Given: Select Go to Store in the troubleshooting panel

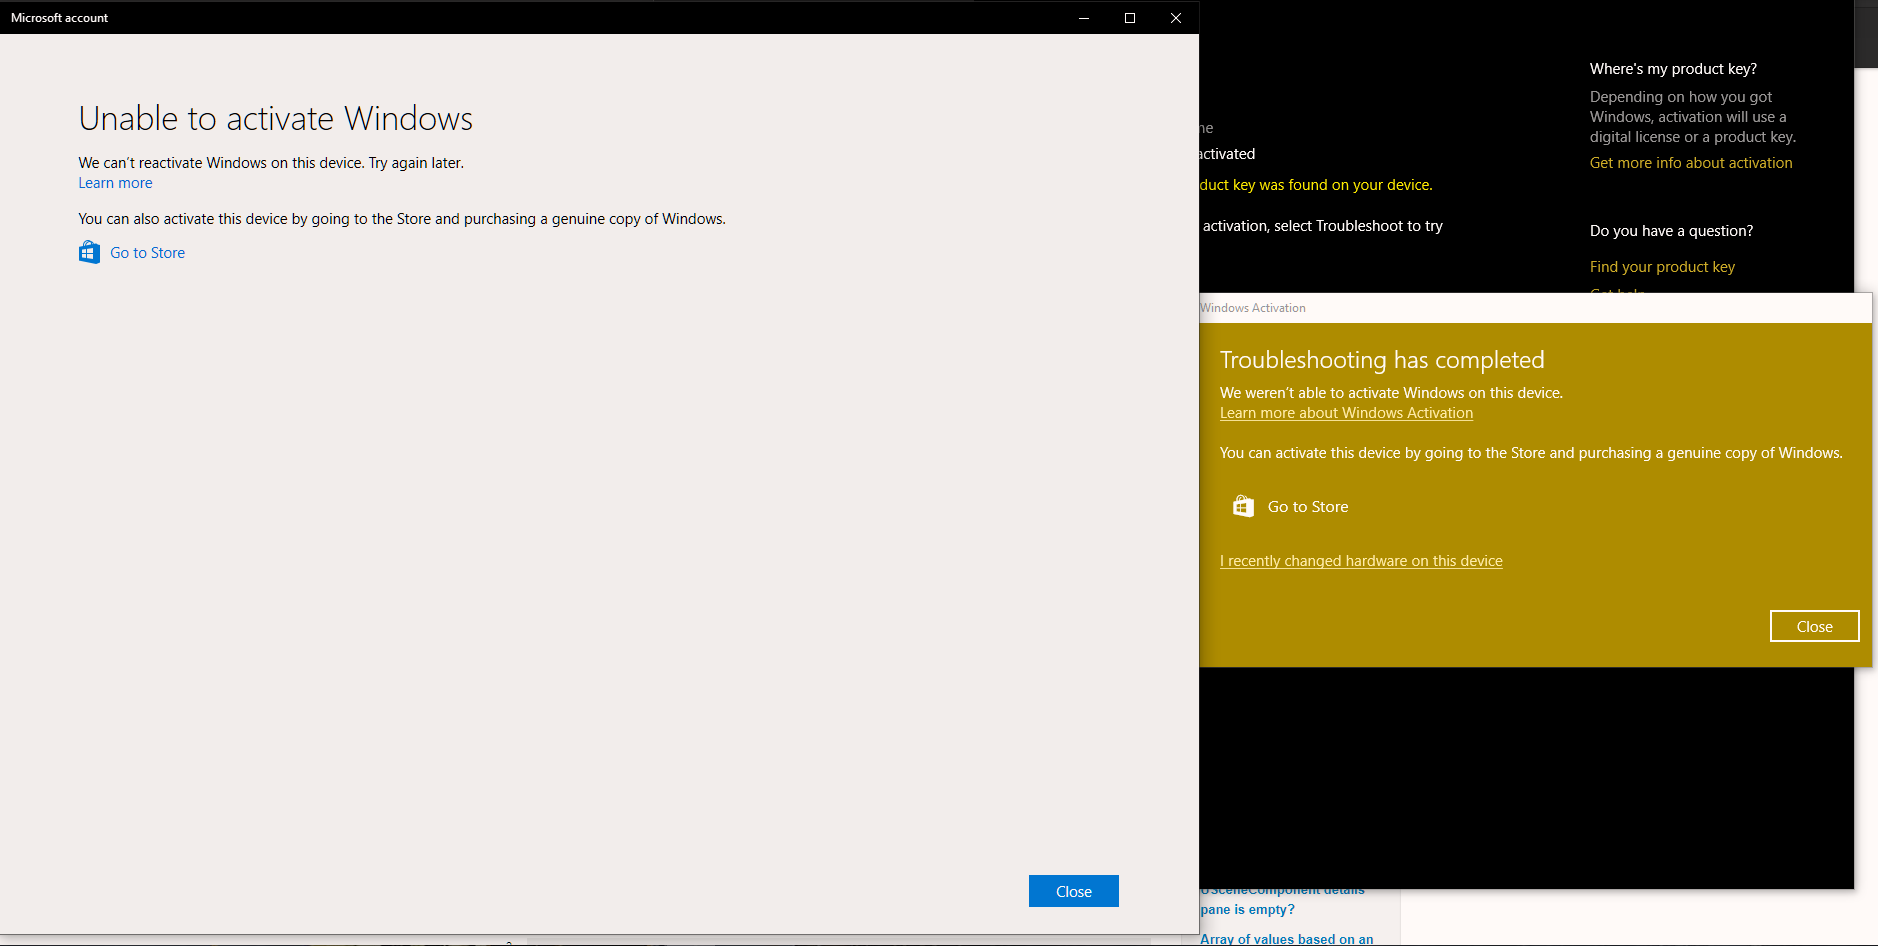Looking at the screenshot, I should 1307,507.
